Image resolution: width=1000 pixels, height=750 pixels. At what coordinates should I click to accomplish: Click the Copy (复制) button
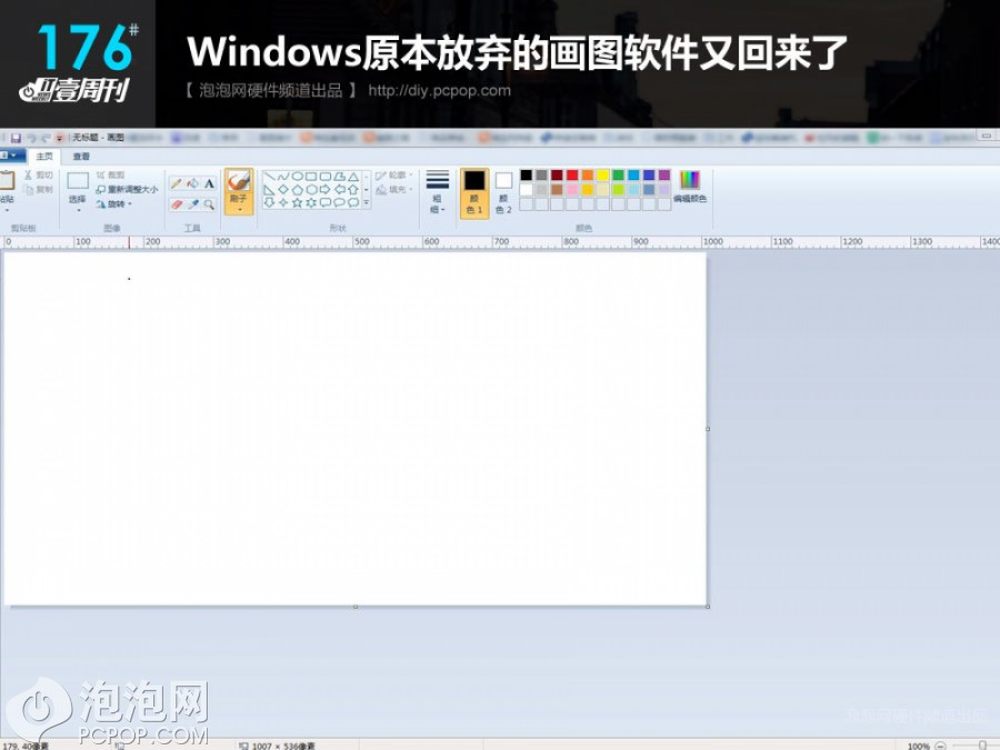tap(38, 189)
